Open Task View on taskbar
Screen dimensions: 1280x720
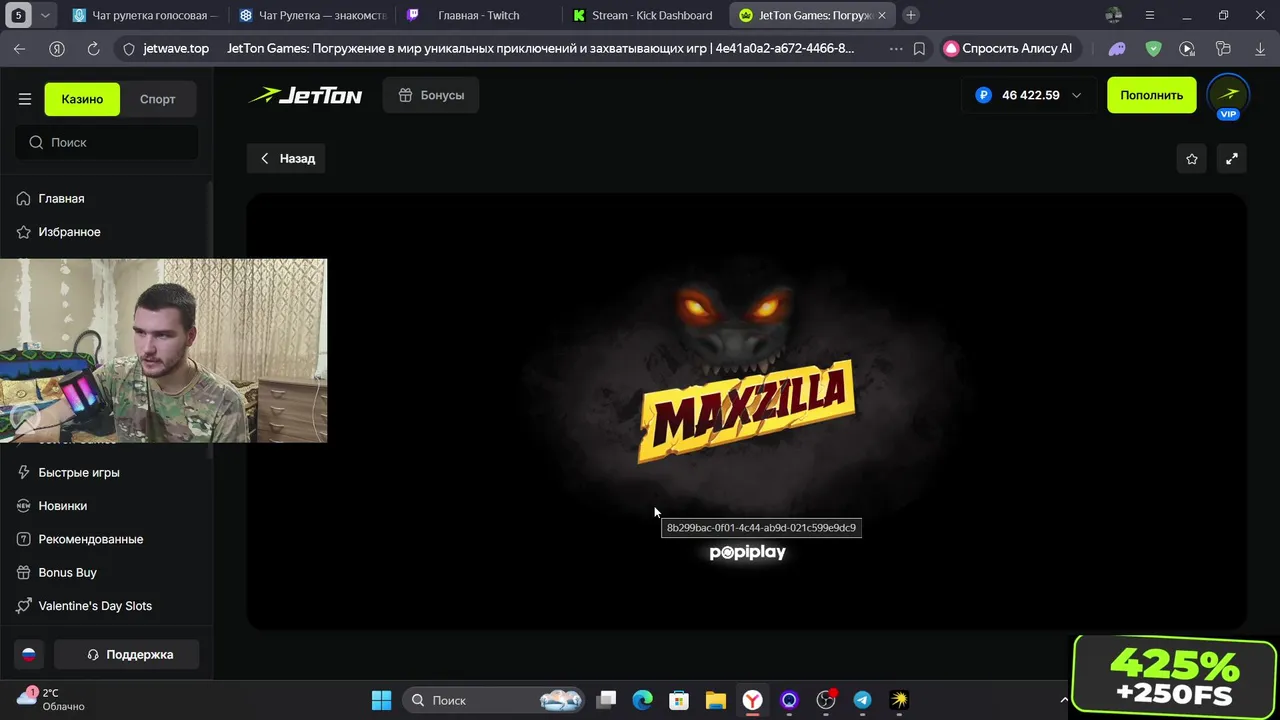click(x=606, y=700)
